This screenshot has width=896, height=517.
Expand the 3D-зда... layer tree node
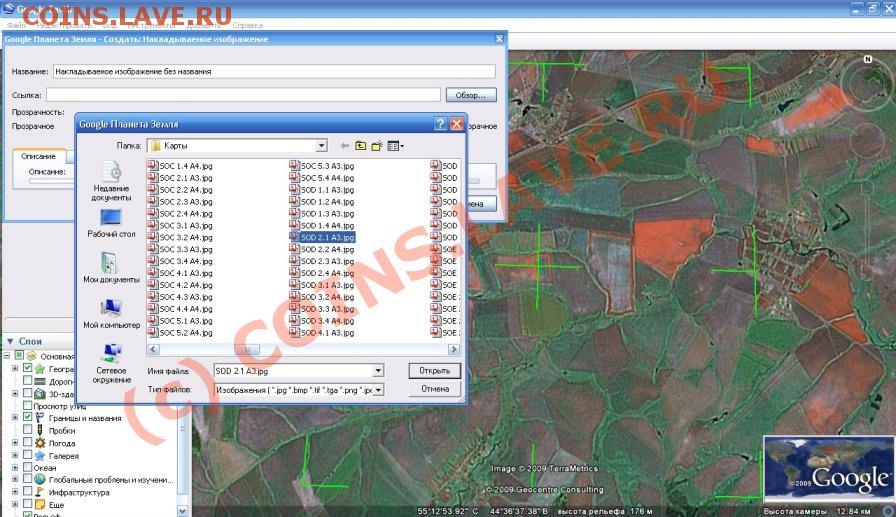[15, 394]
